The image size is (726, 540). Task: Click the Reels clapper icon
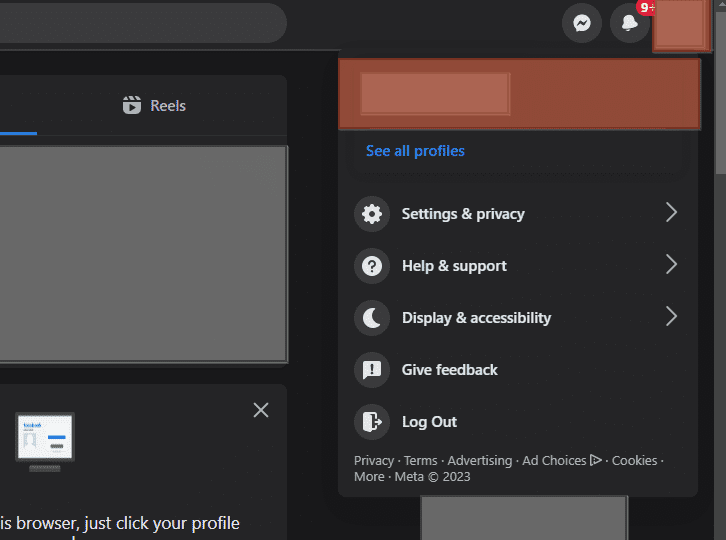(132, 105)
